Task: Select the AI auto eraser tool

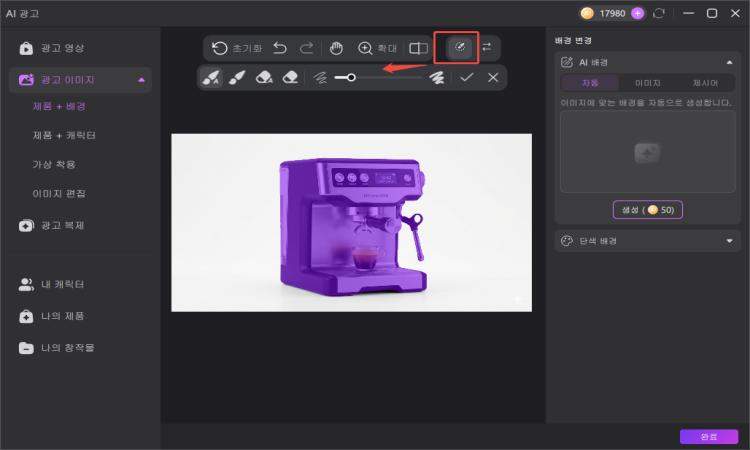Action: 264,77
